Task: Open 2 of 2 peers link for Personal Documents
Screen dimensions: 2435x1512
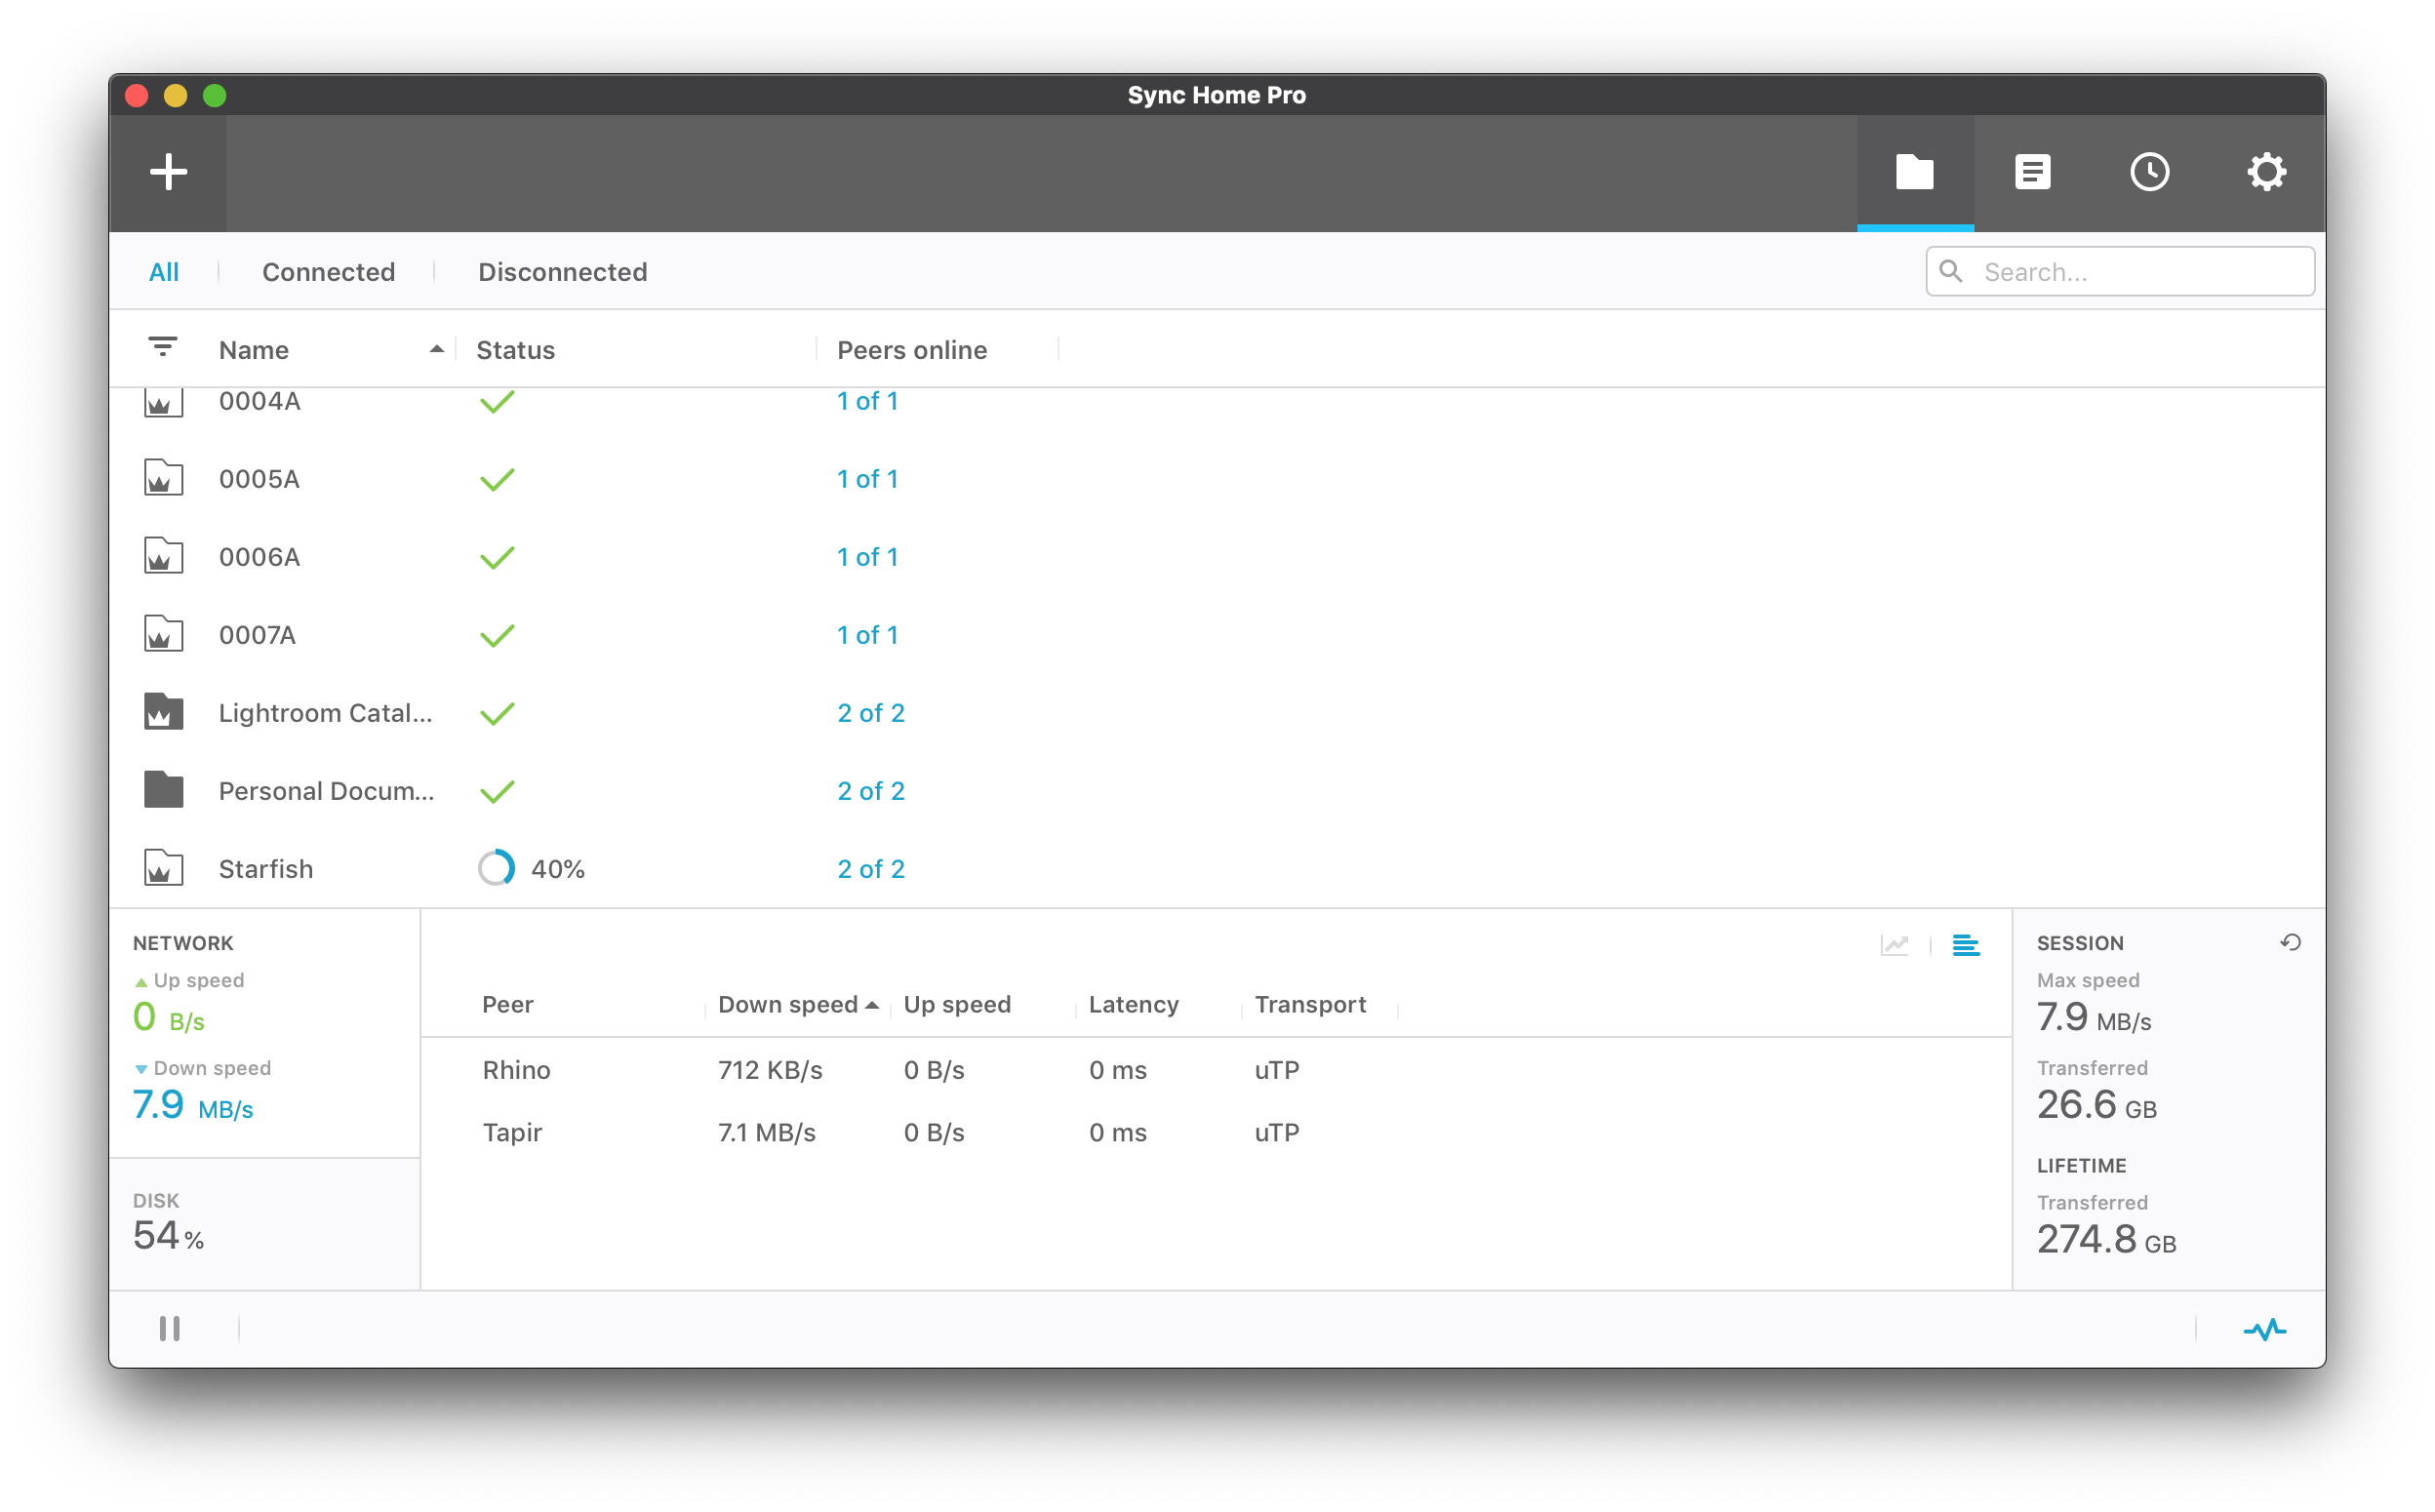Action: pyautogui.click(x=871, y=792)
